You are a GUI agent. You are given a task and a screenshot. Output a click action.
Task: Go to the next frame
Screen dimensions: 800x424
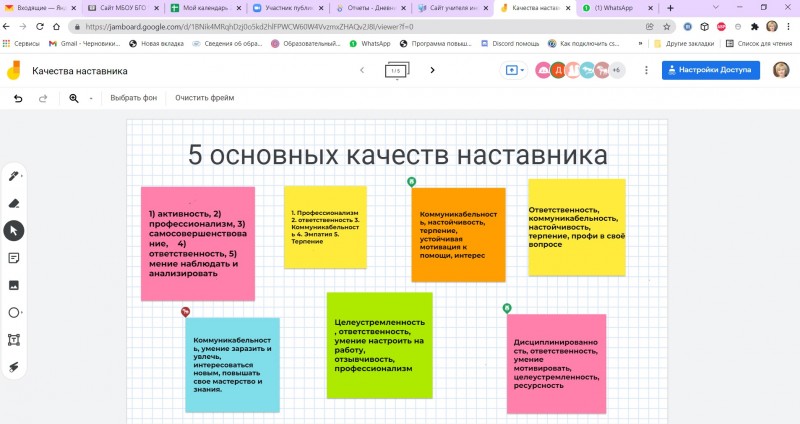[432, 71]
